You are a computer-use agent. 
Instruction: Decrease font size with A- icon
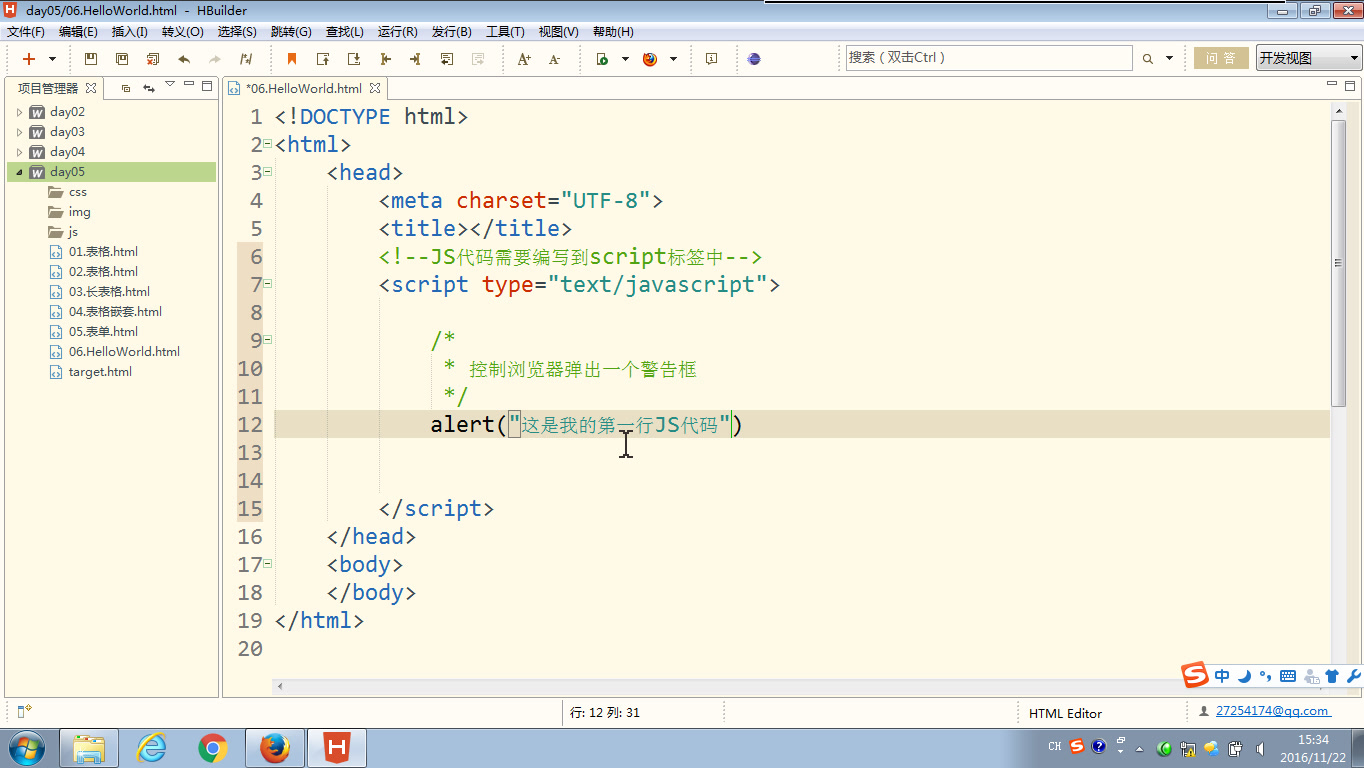(555, 59)
